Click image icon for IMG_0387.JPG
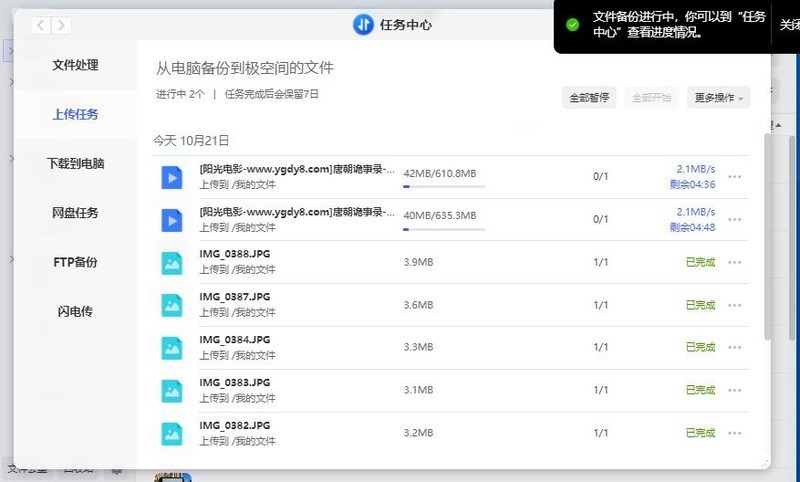Viewport: 800px width, 482px height. (x=172, y=306)
